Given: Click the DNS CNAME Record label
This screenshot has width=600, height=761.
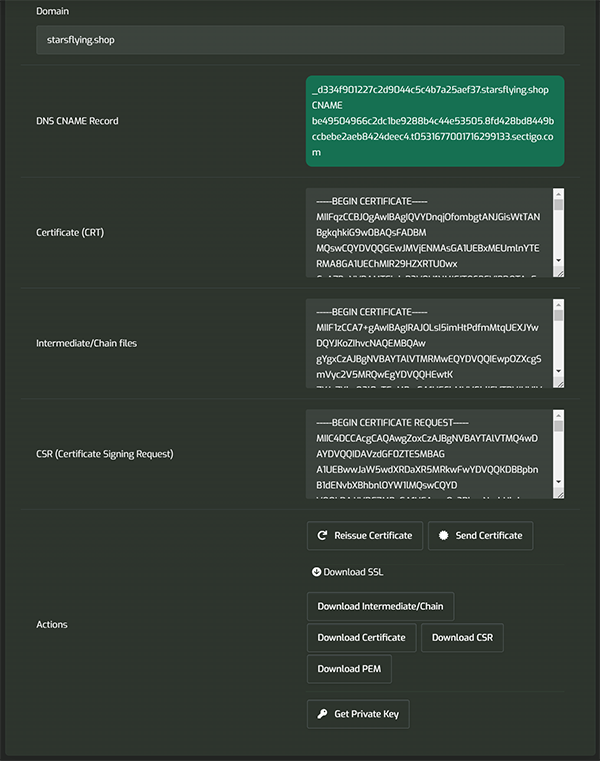Looking at the screenshot, I should tap(77, 121).
